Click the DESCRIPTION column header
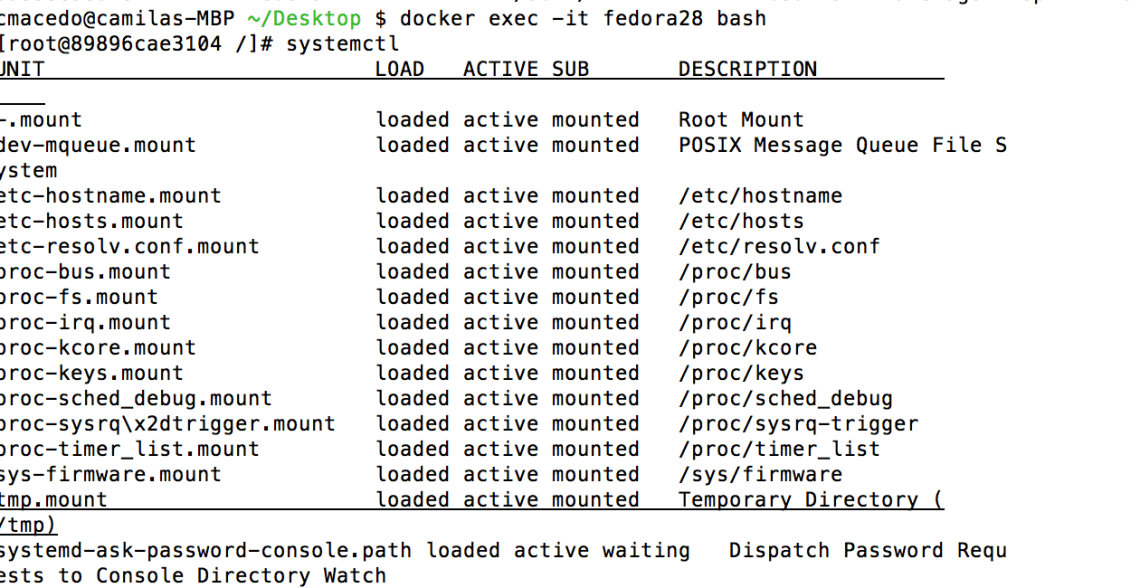Viewport: 1140px width, 588px height. point(747,69)
